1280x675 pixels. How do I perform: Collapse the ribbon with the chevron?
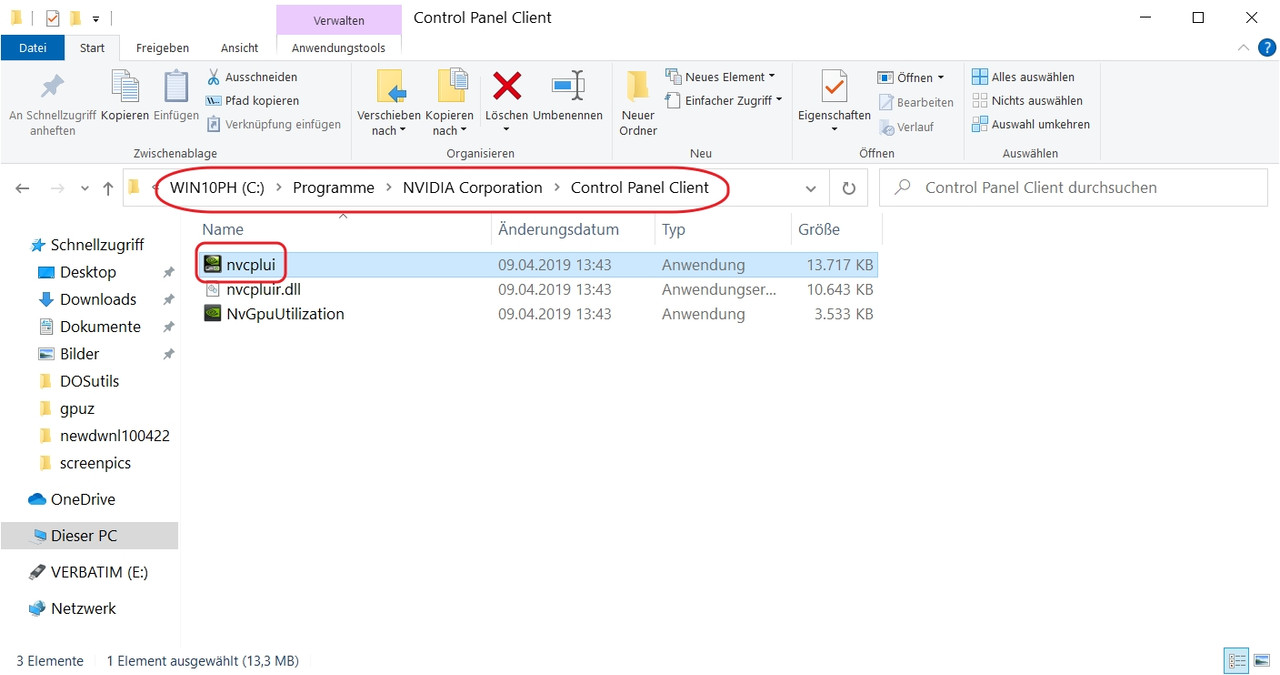(1244, 47)
